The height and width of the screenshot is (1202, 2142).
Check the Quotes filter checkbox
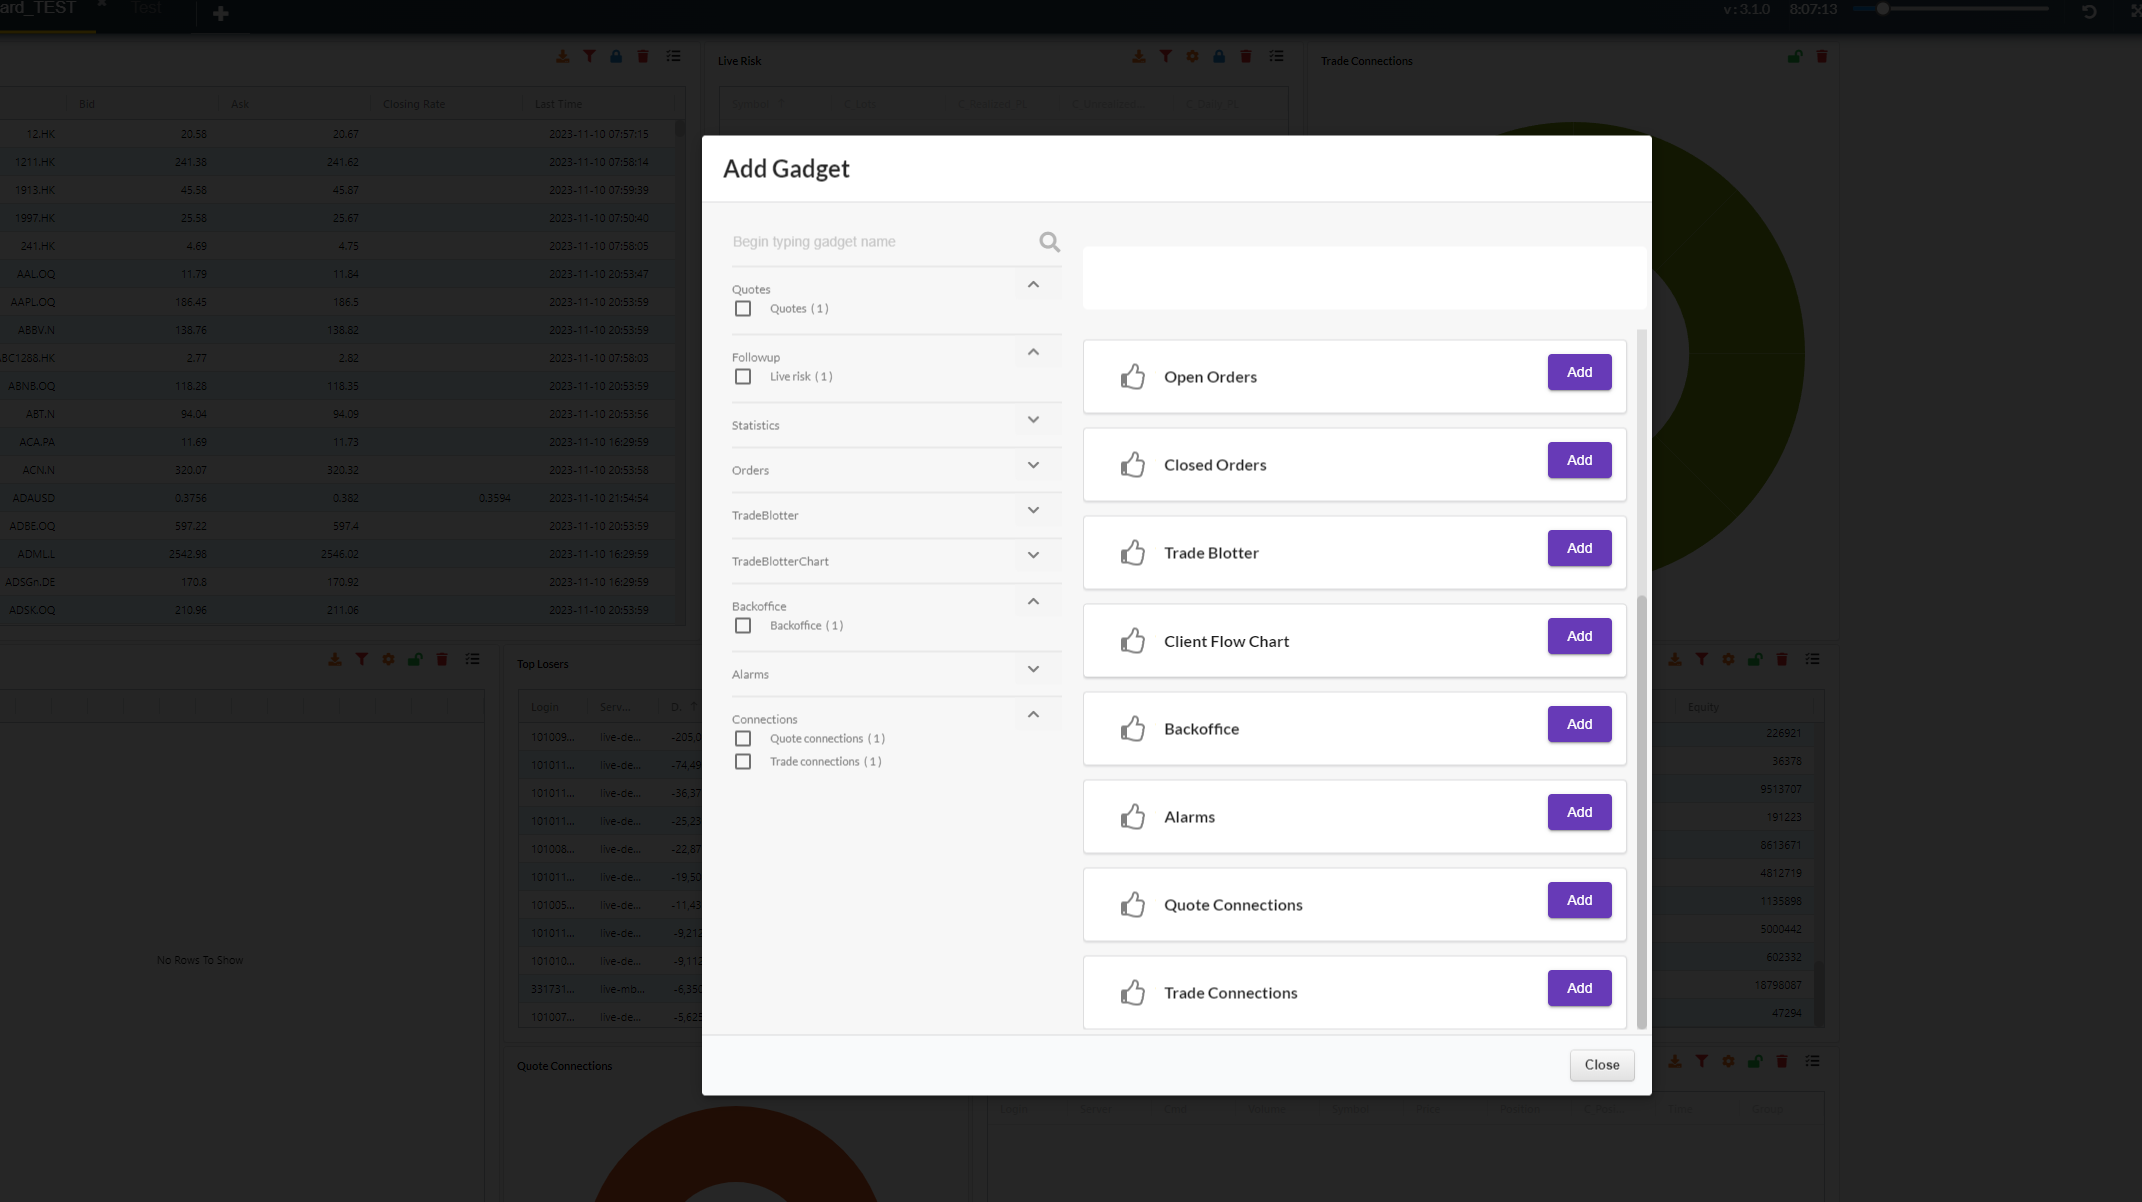[x=743, y=309]
